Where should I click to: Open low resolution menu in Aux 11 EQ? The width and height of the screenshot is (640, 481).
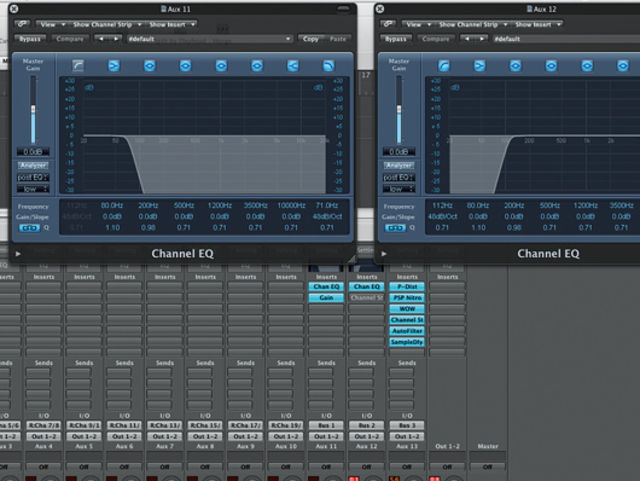coord(33,189)
